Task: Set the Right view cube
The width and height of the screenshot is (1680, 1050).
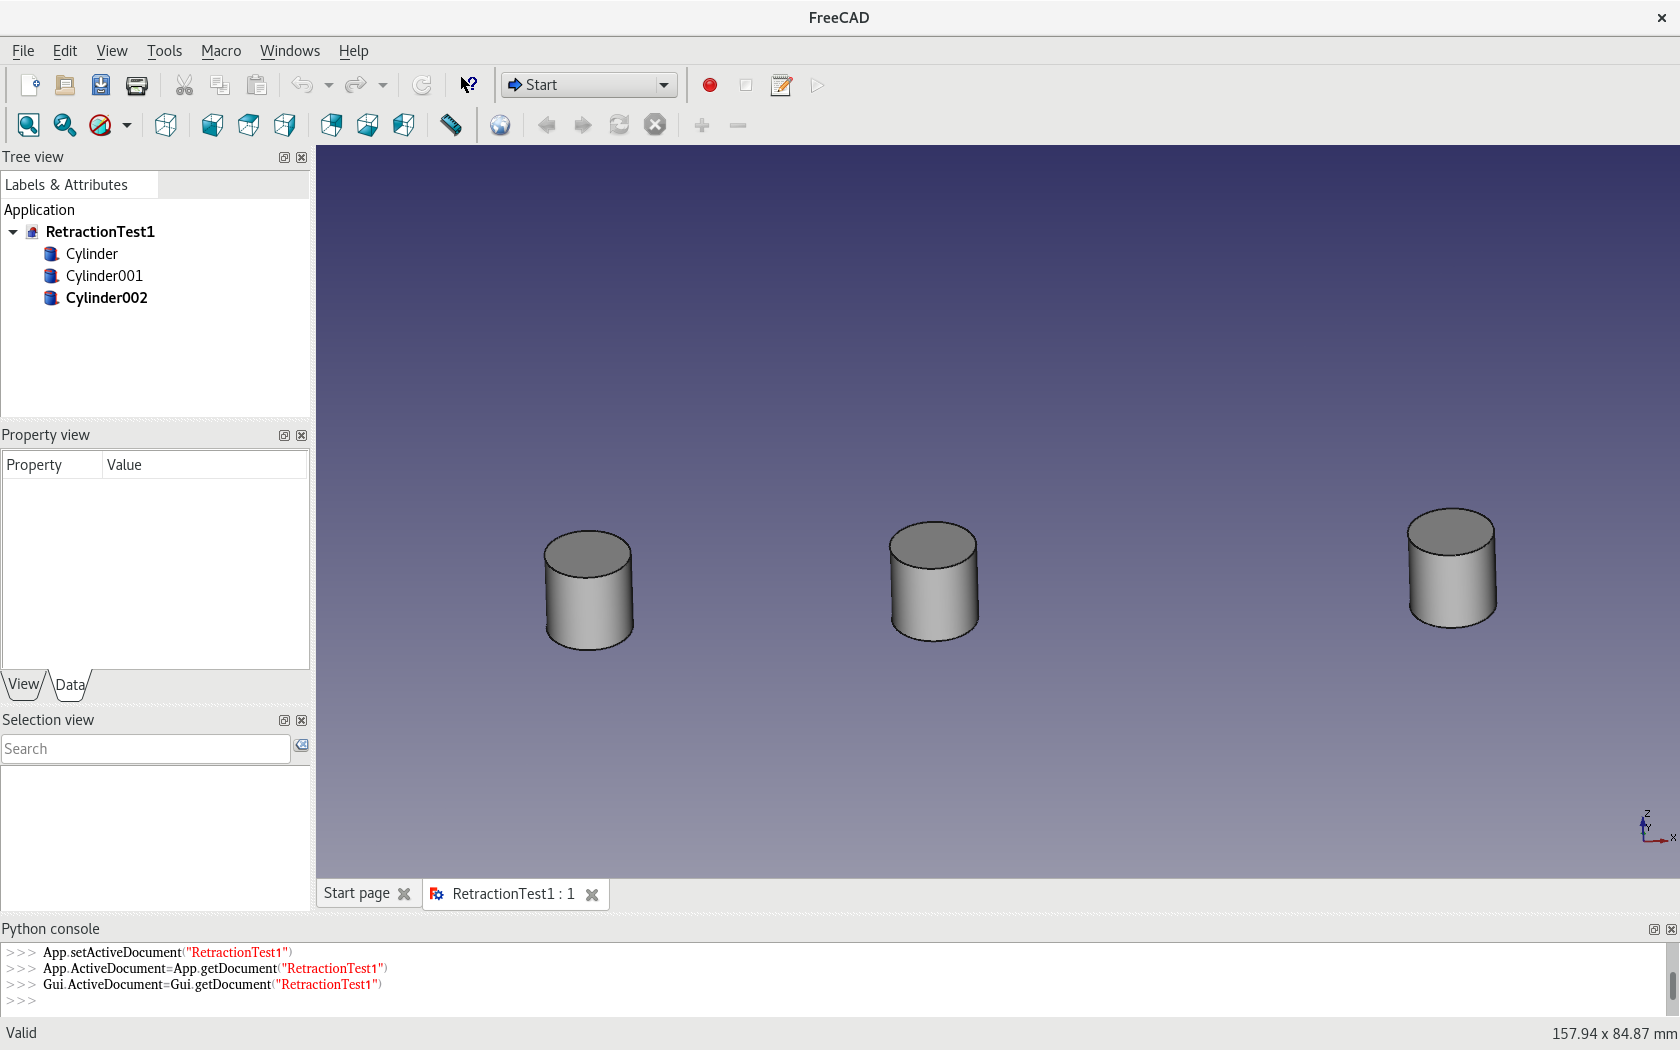Action: [284, 125]
